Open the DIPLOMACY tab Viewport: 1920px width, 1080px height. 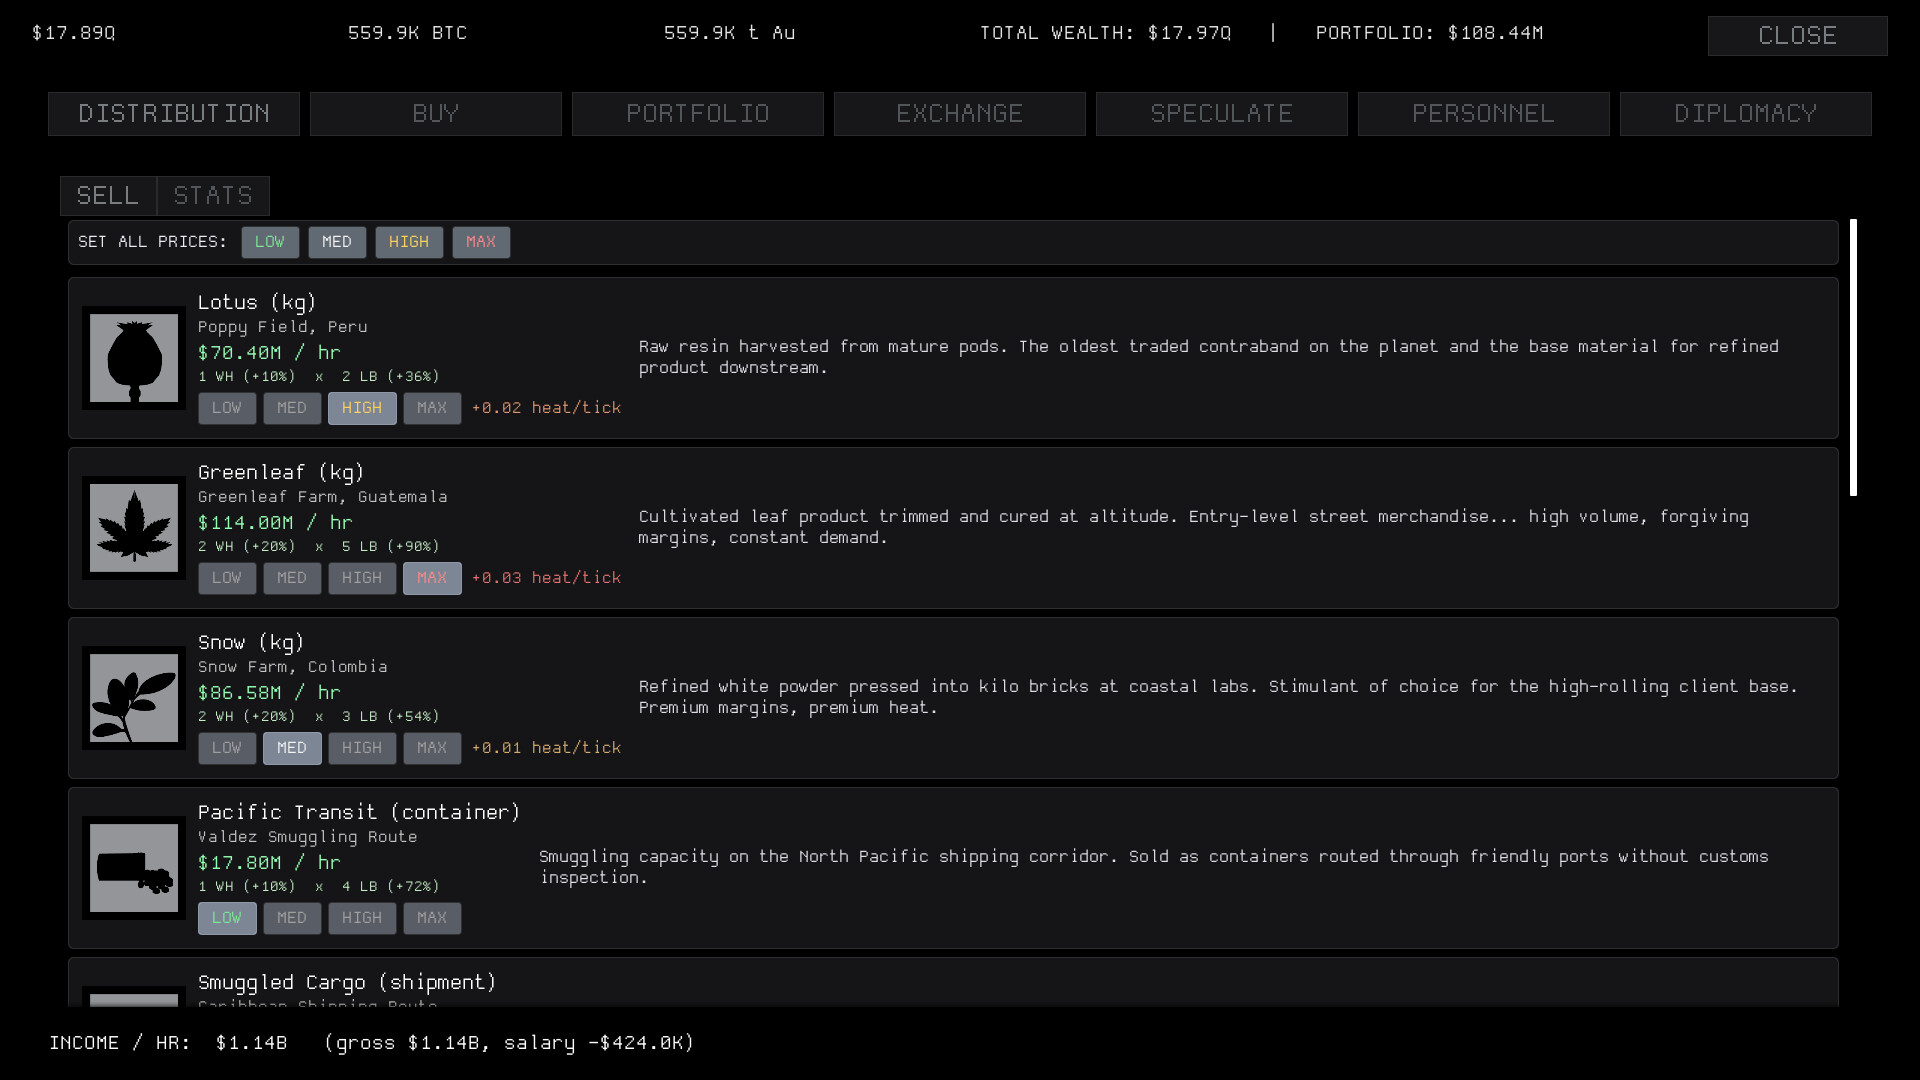tap(1746, 114)
